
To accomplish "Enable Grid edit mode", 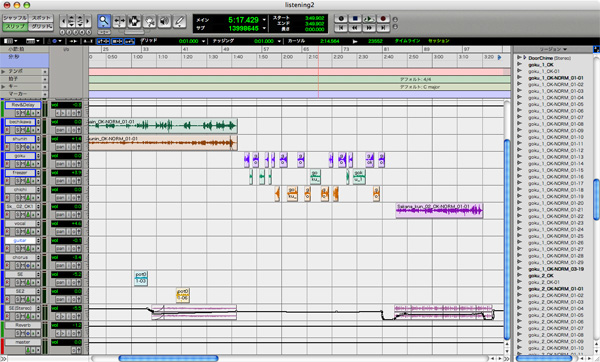I will pyautogui.click(x=41, y=27).
